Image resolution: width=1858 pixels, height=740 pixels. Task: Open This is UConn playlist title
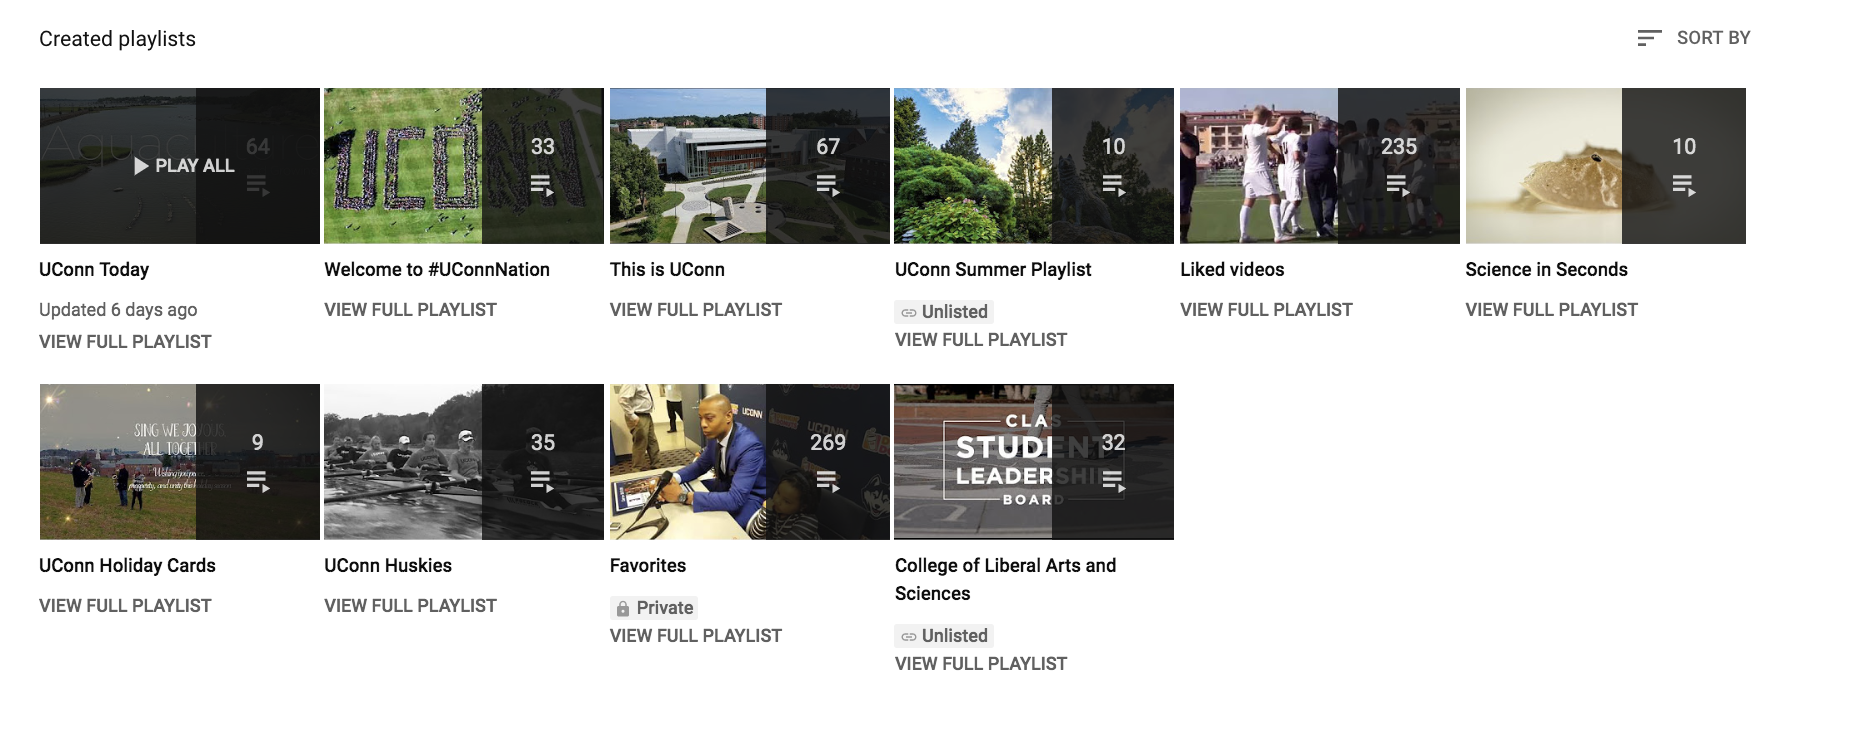667,269
